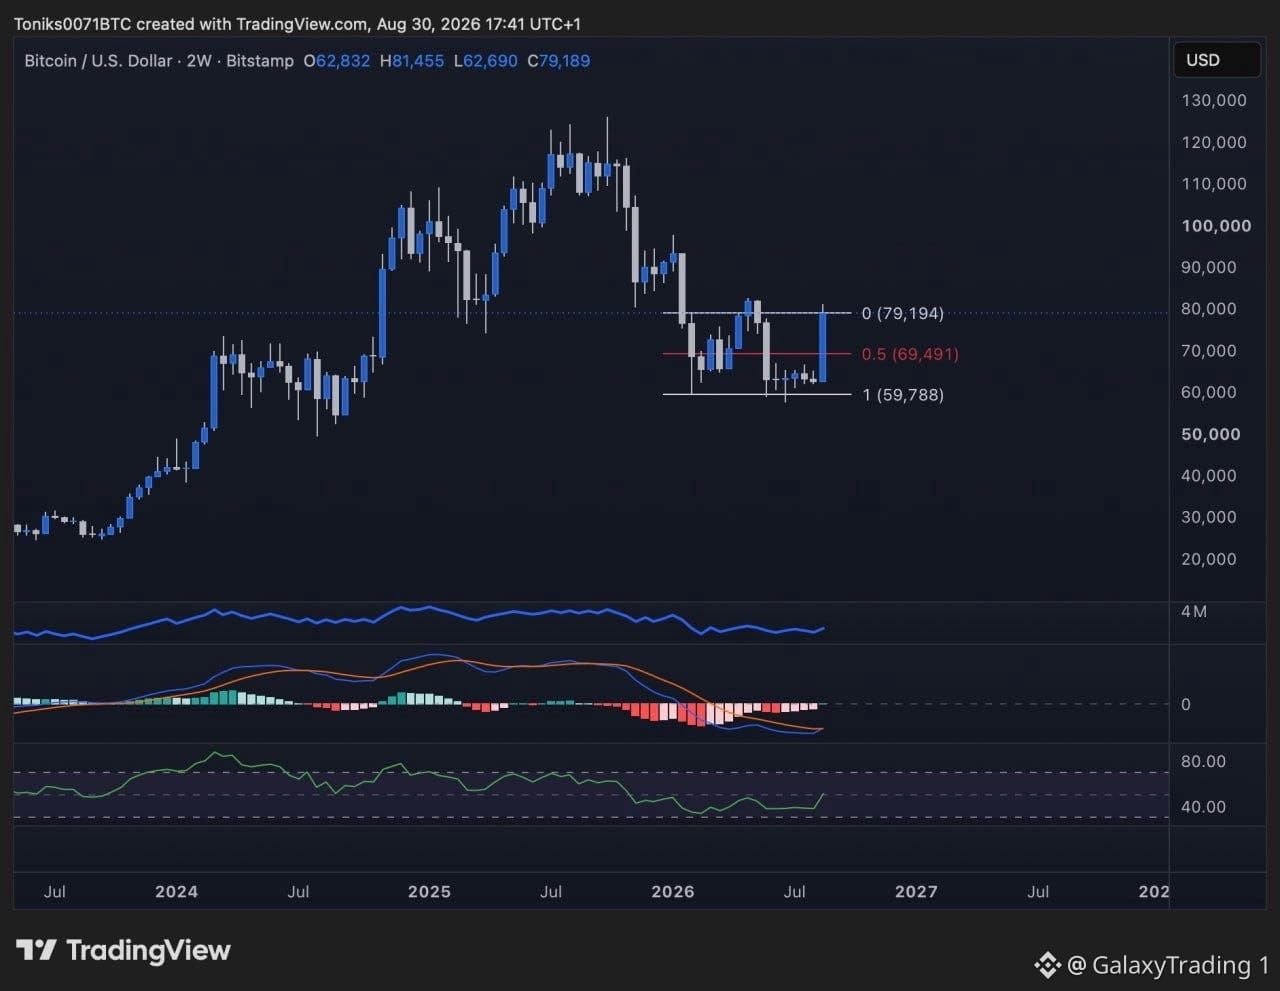
Task: Click the 2027 time axis label
Action: [x=916, y=891]
